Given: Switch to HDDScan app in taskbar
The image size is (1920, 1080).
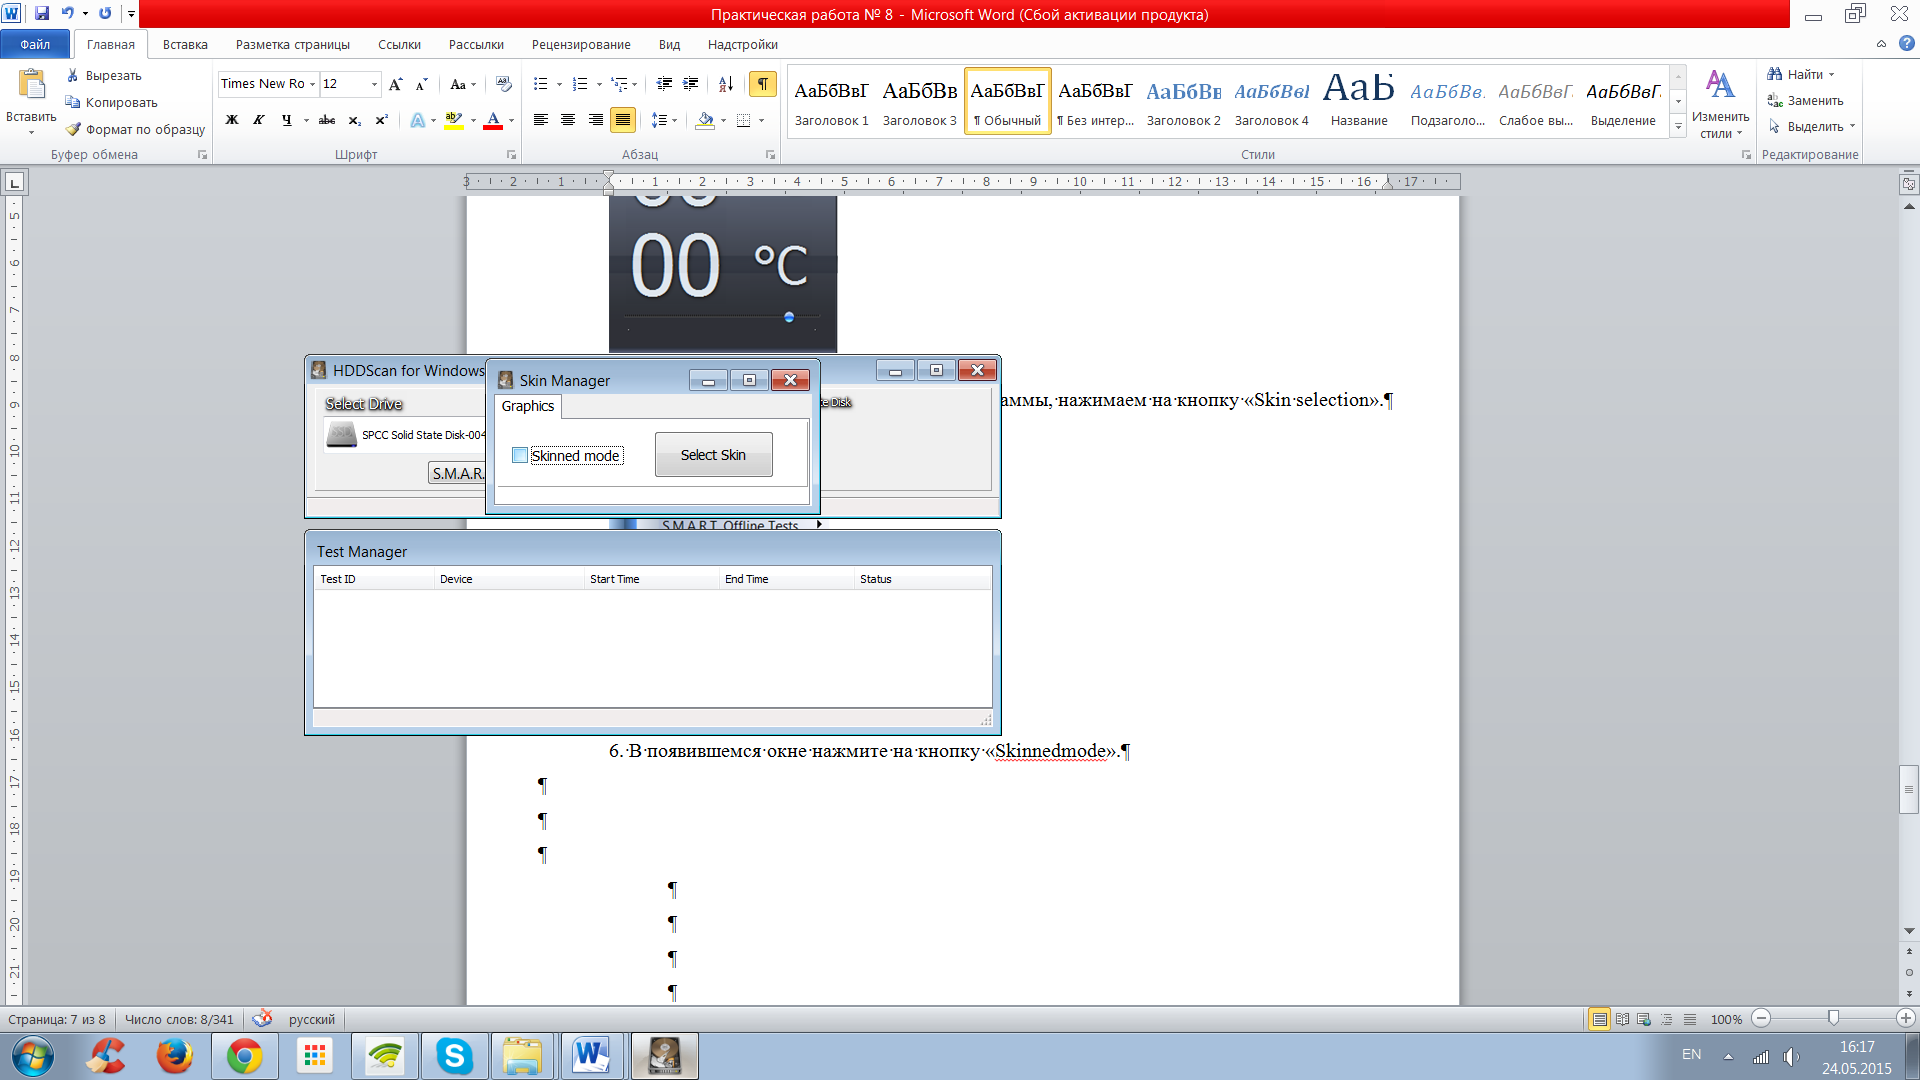Looking at the screenshot, I should [x=664, y=1056].
